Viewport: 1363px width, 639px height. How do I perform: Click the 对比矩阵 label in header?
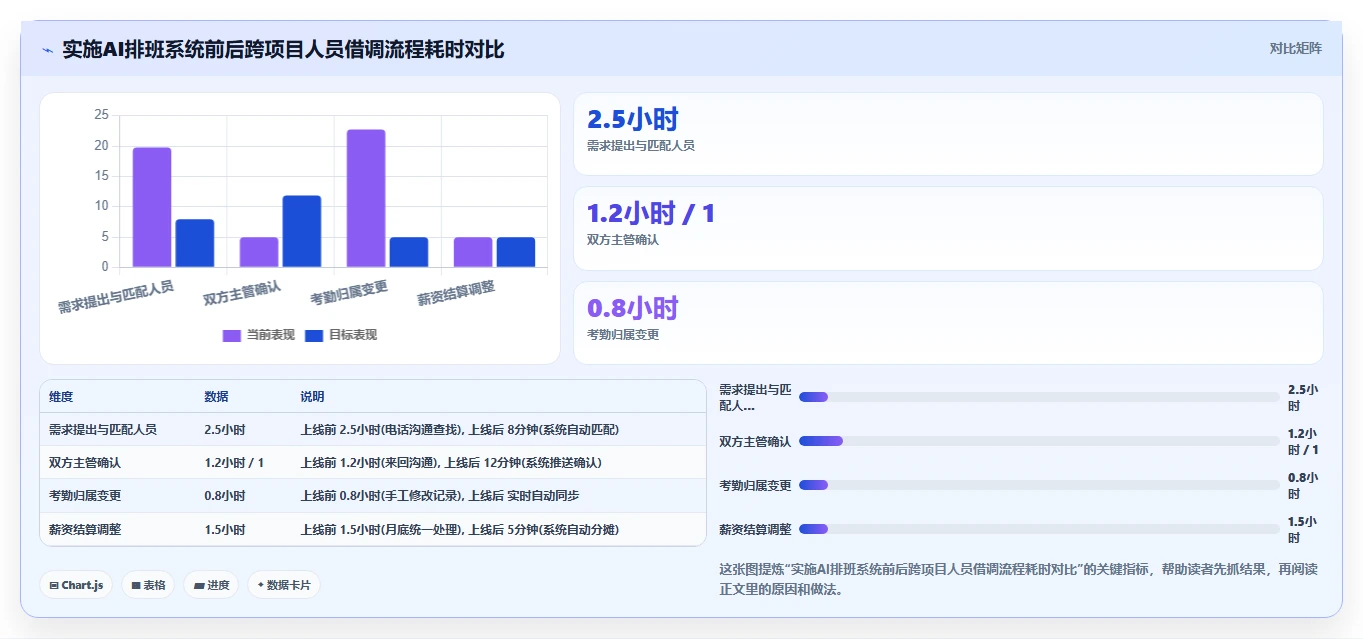click(x=1295, y=48)
